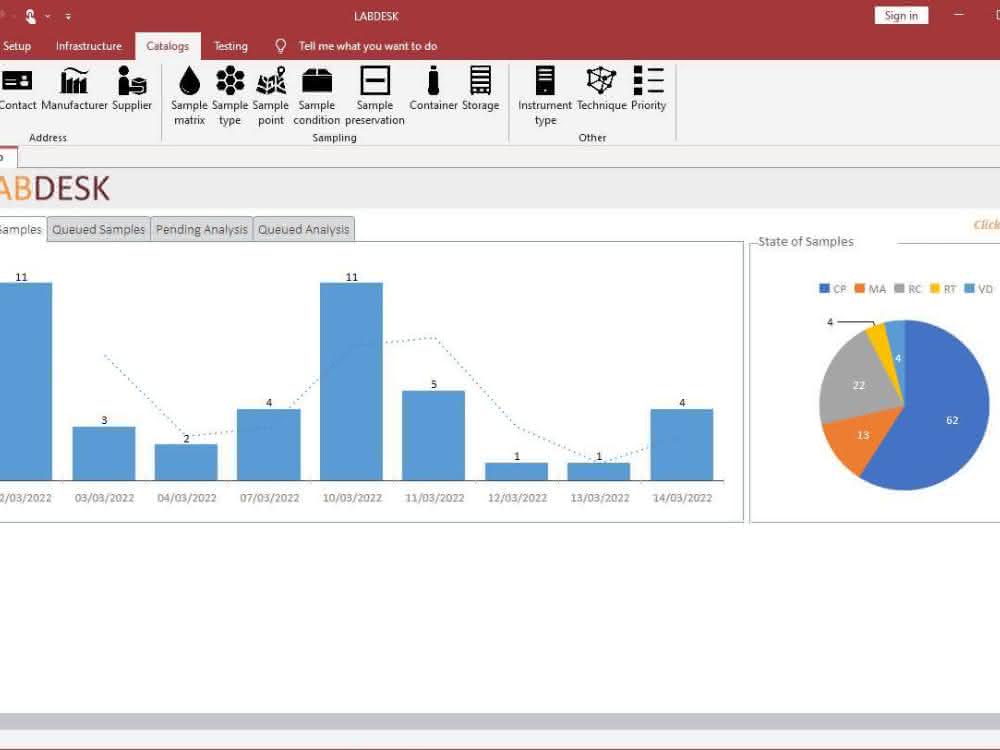The width and height of the screenshot is (1000, 750).
Task: Click the 13/03/2022 axis date label
Action: coord(599,498)
